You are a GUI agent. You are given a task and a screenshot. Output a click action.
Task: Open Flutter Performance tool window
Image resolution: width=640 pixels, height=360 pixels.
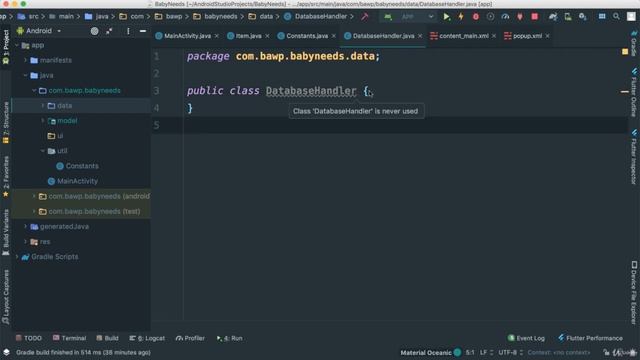(x=590, y=338)
